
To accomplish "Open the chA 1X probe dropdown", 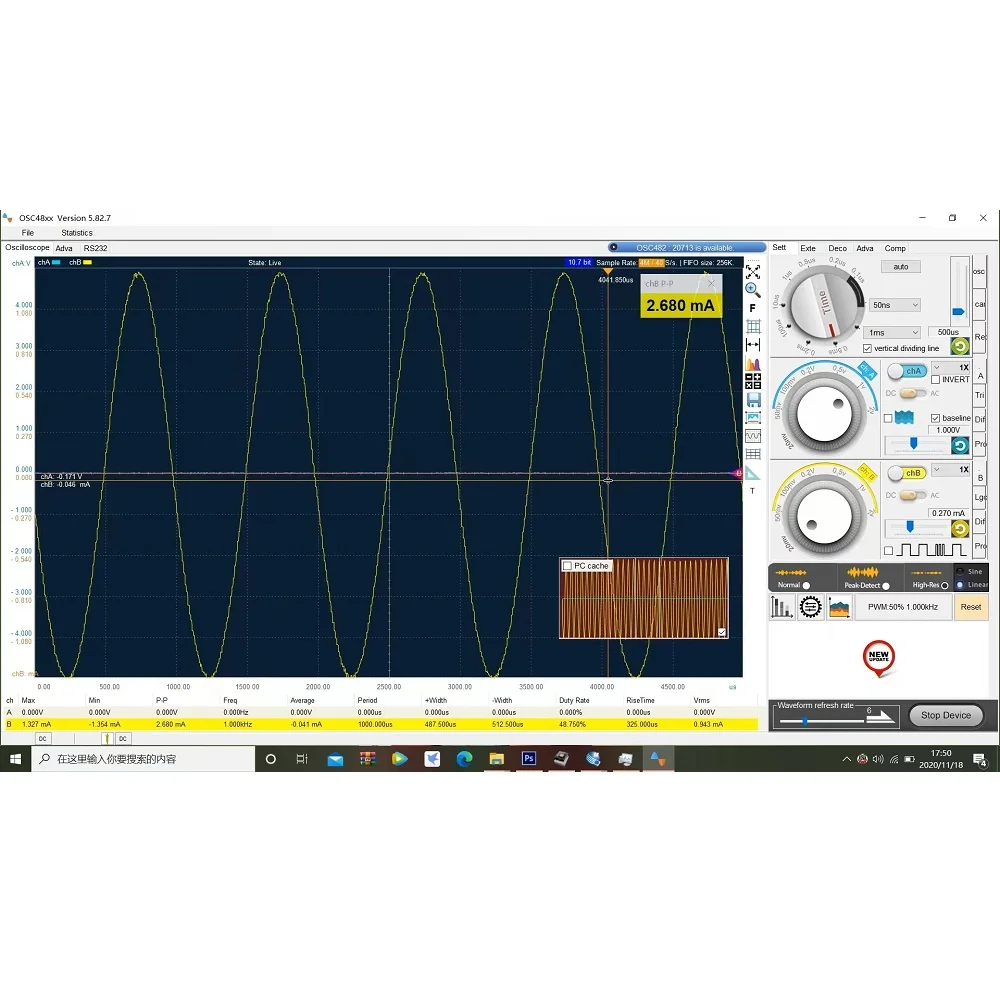I will (951, 367).
